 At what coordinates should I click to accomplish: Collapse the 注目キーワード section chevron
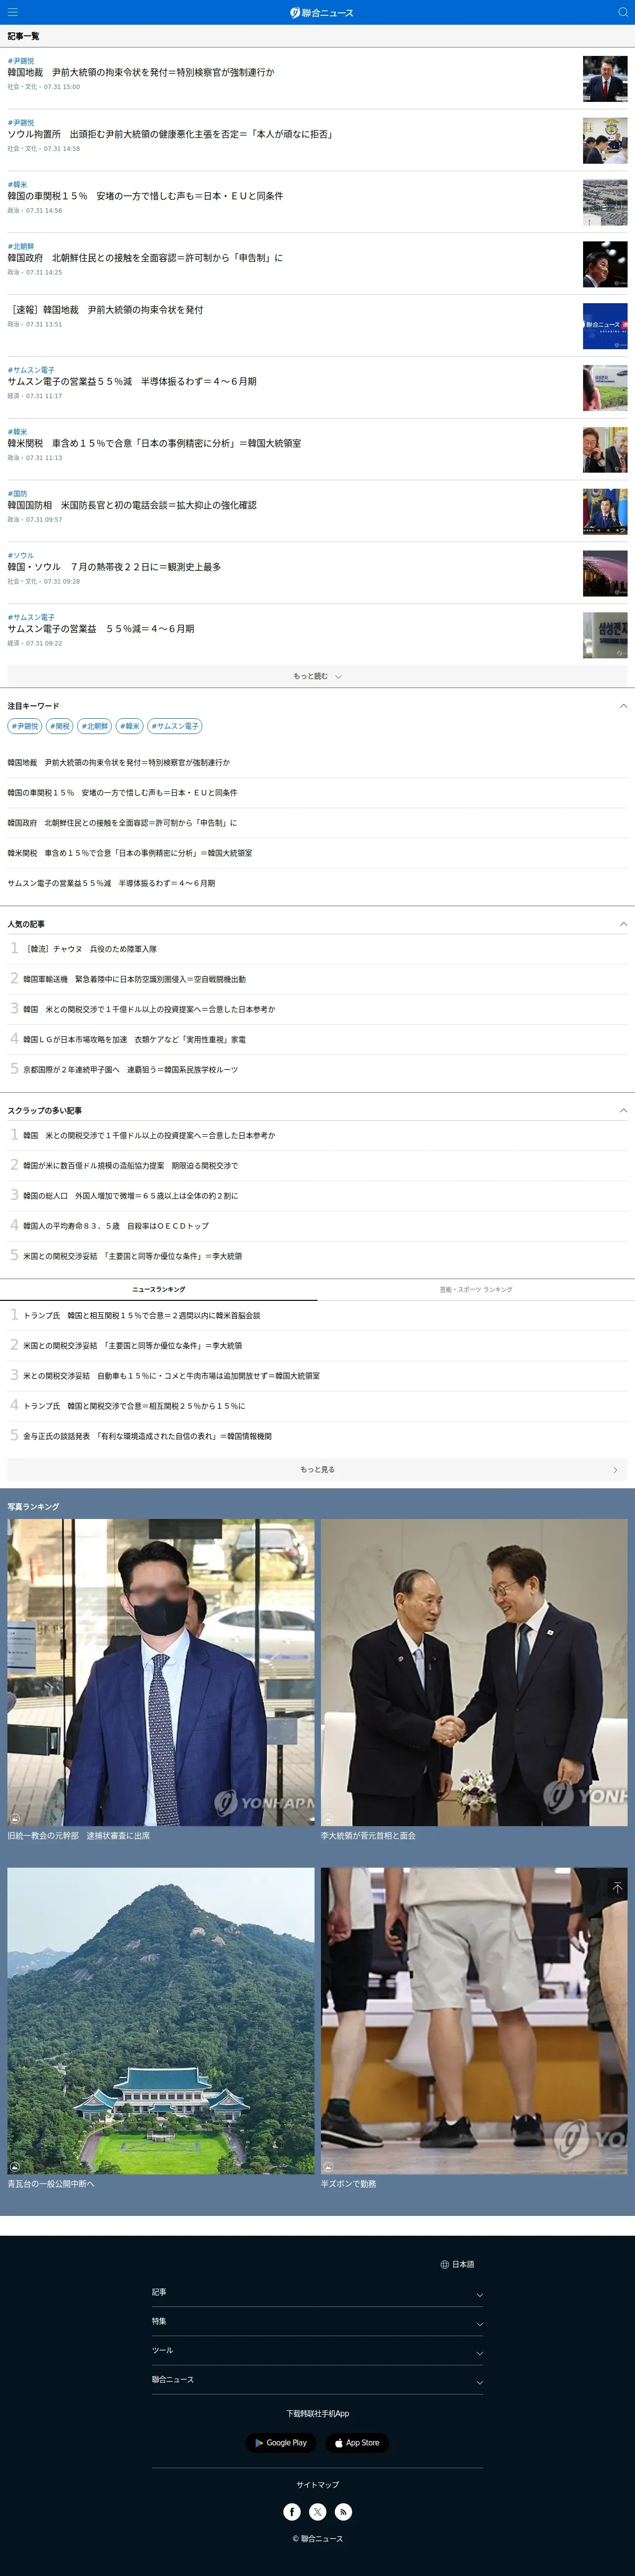pyautogui.click(x=623, y=706)
